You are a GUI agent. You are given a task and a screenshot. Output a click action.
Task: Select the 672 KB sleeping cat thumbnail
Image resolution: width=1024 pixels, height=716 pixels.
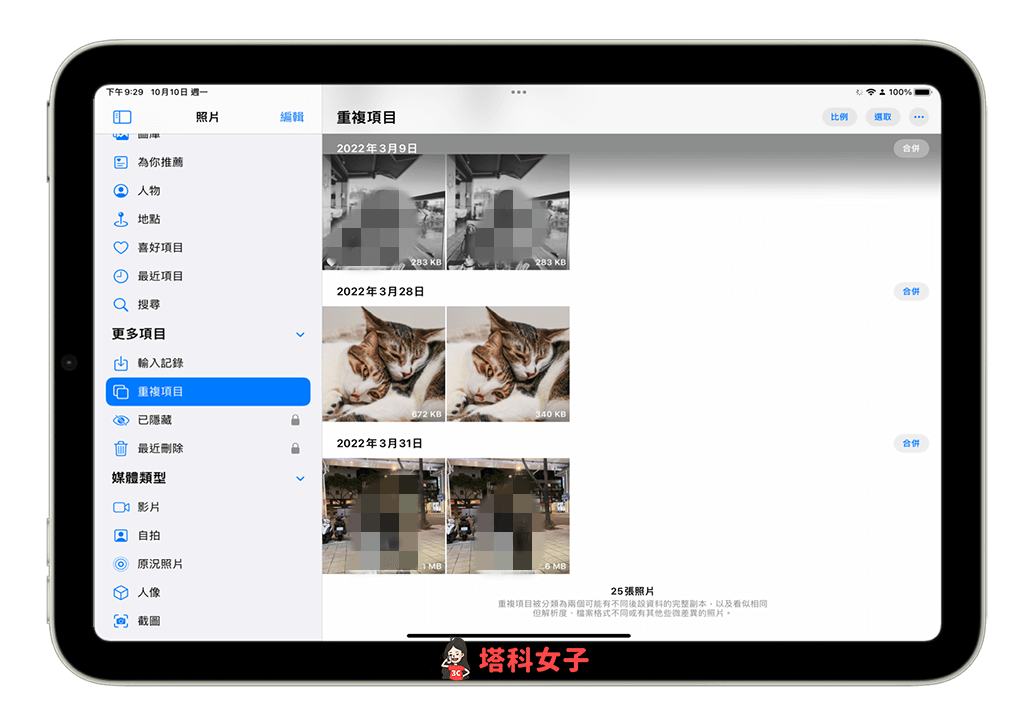[x=383, y=363]
